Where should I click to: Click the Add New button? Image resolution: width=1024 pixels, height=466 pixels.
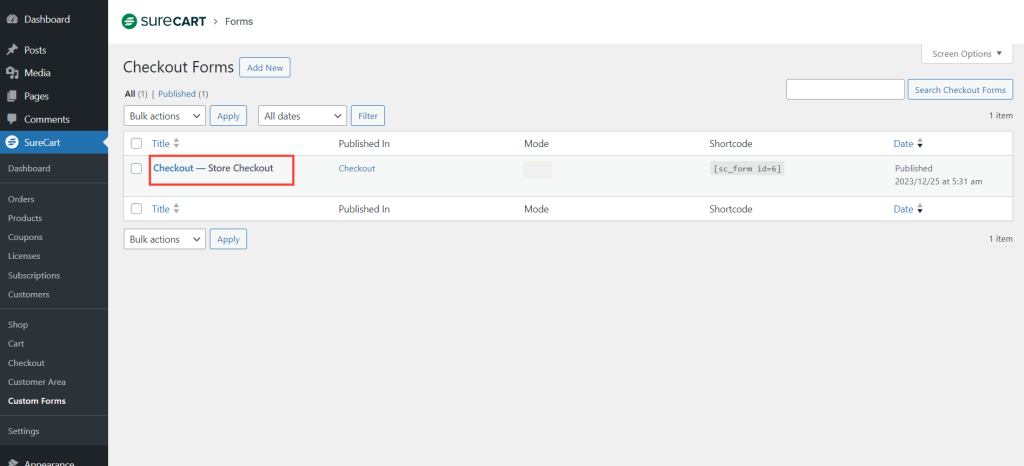pos(265,68)
